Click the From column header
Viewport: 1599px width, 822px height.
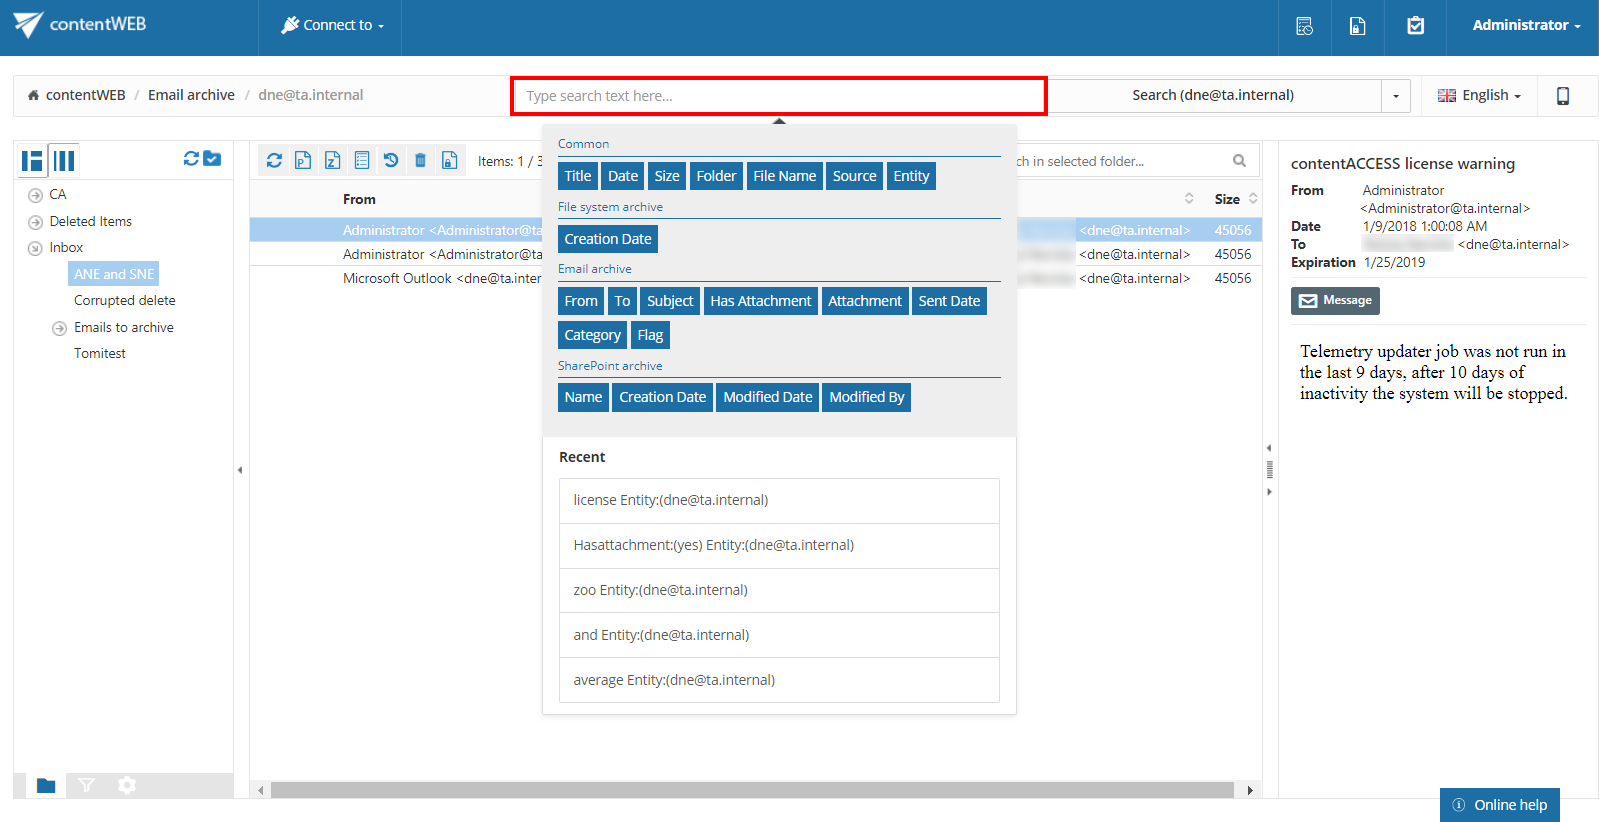click(x=359, y=199)
